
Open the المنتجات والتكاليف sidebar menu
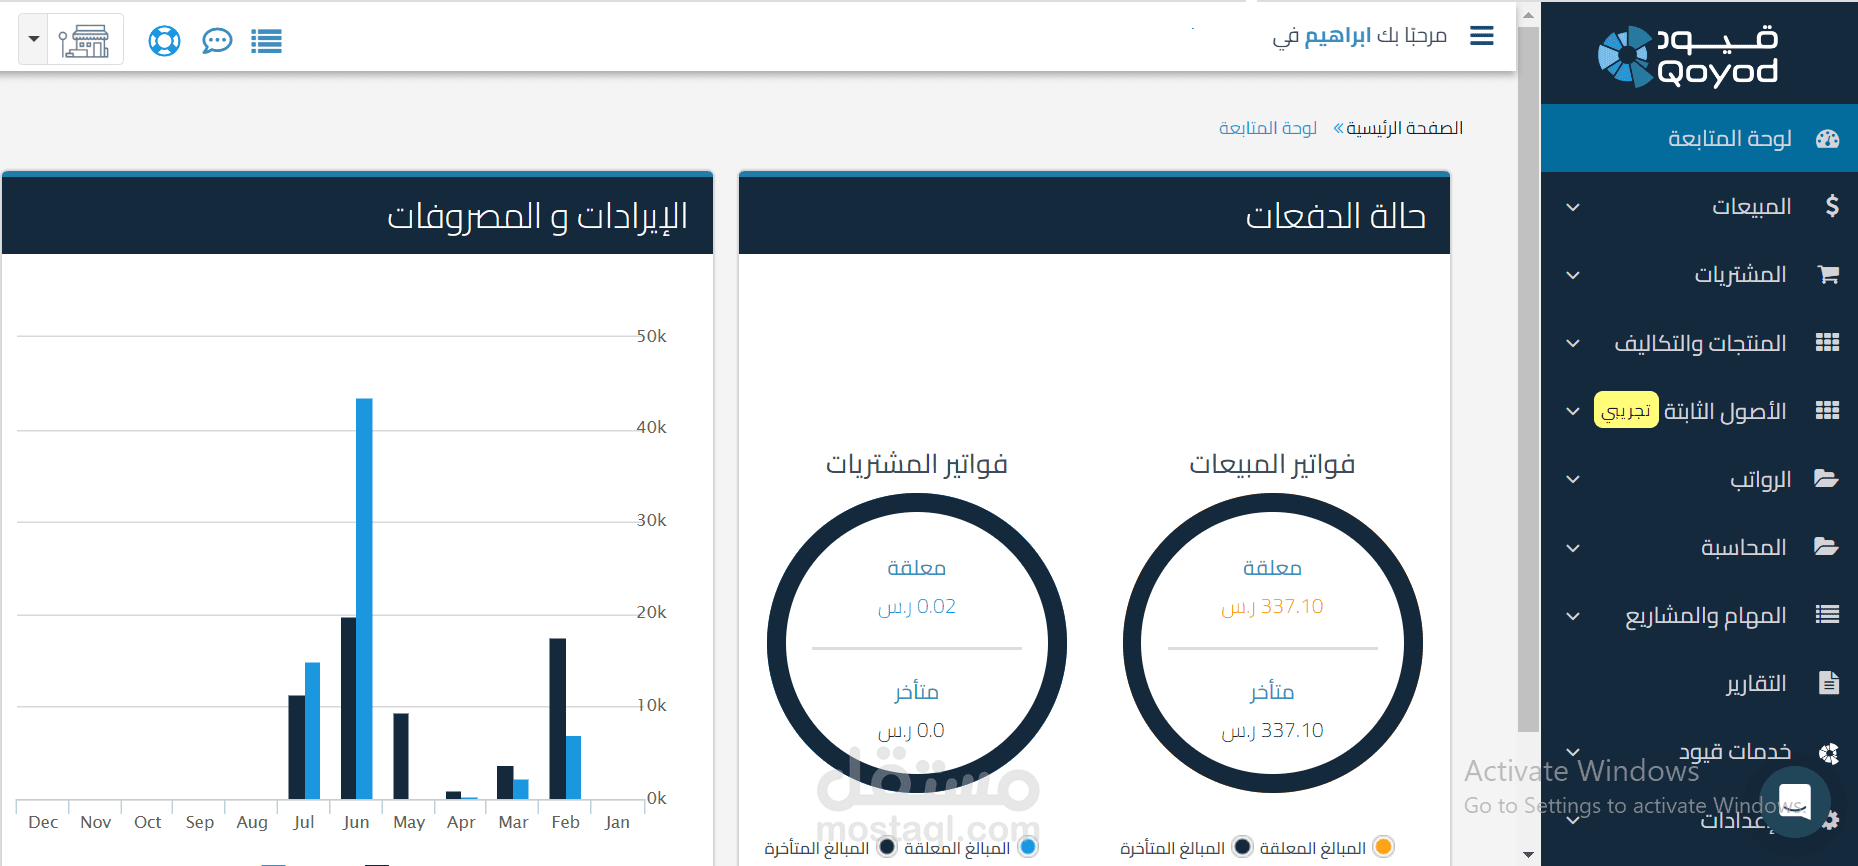click(x=1699, y=342)
